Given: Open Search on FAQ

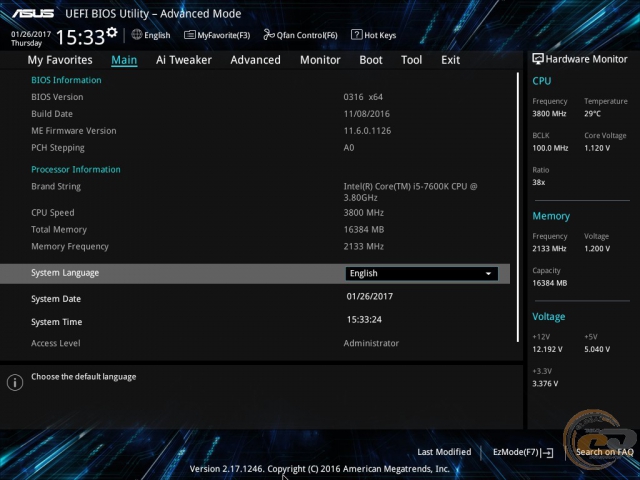Looking at the screenshot, I should click(604, 452).
